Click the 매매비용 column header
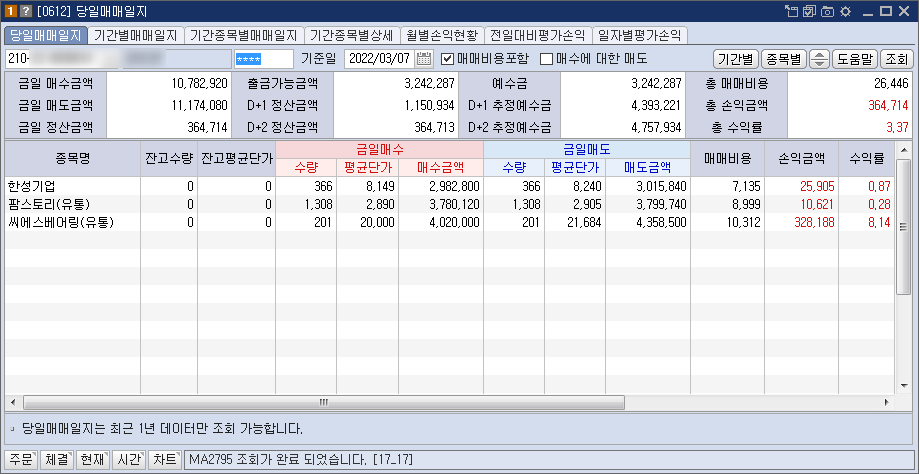This screenshot has width=919, height=474. 727,158
